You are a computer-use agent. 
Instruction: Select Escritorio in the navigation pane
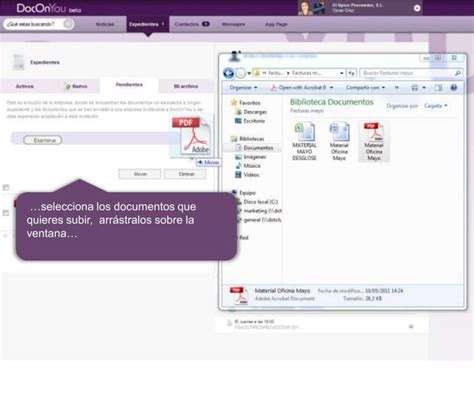click(250, 121)
